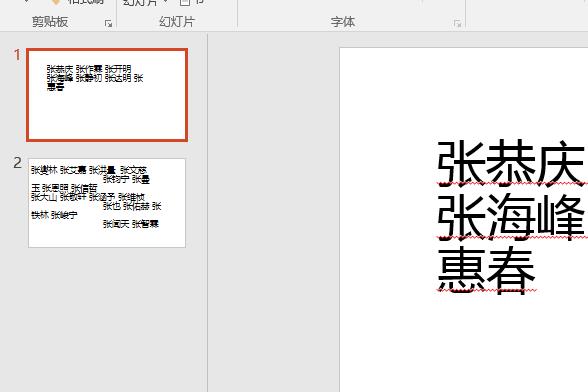Screen dimensions: 588x392
Task: Select slide 1 thumbnail
Action: point(107,95)
